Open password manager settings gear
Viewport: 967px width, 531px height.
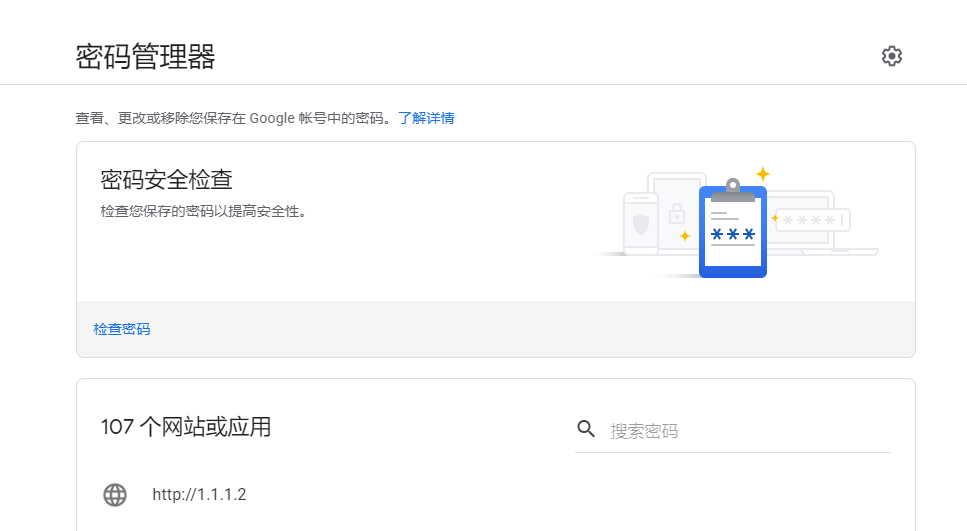(891, 56)
